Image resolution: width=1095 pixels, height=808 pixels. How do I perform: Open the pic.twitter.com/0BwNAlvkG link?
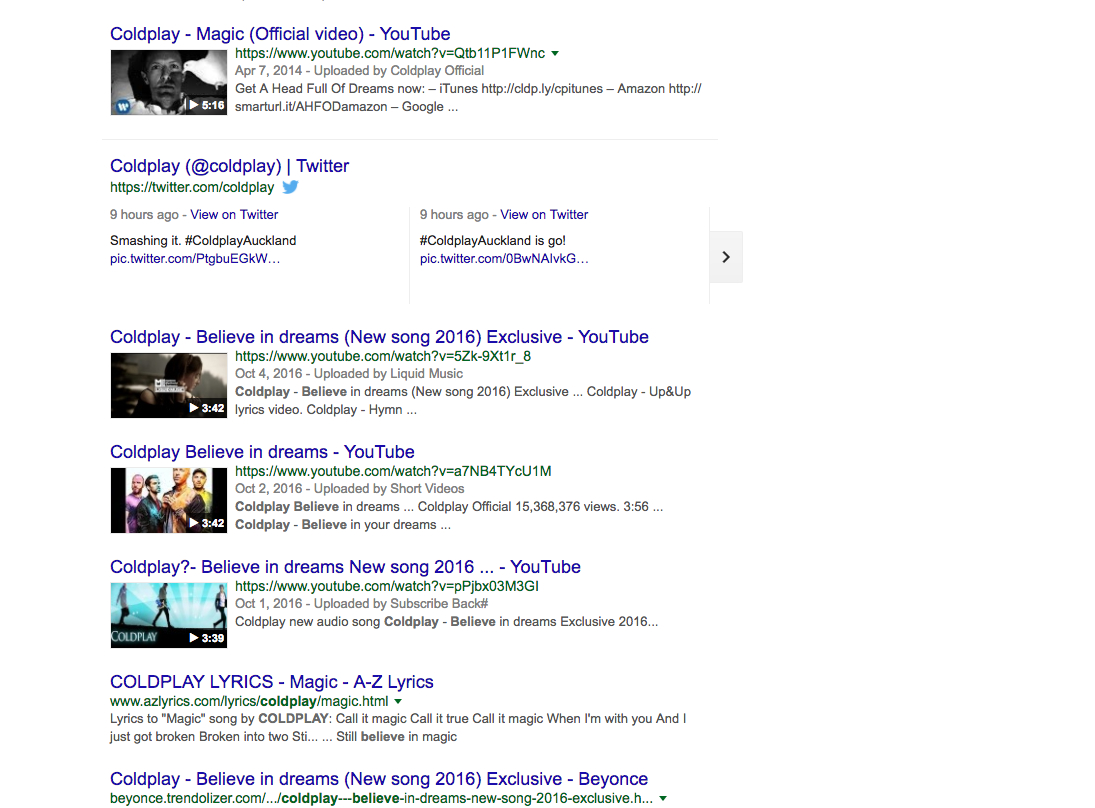(x=504, y=258)
